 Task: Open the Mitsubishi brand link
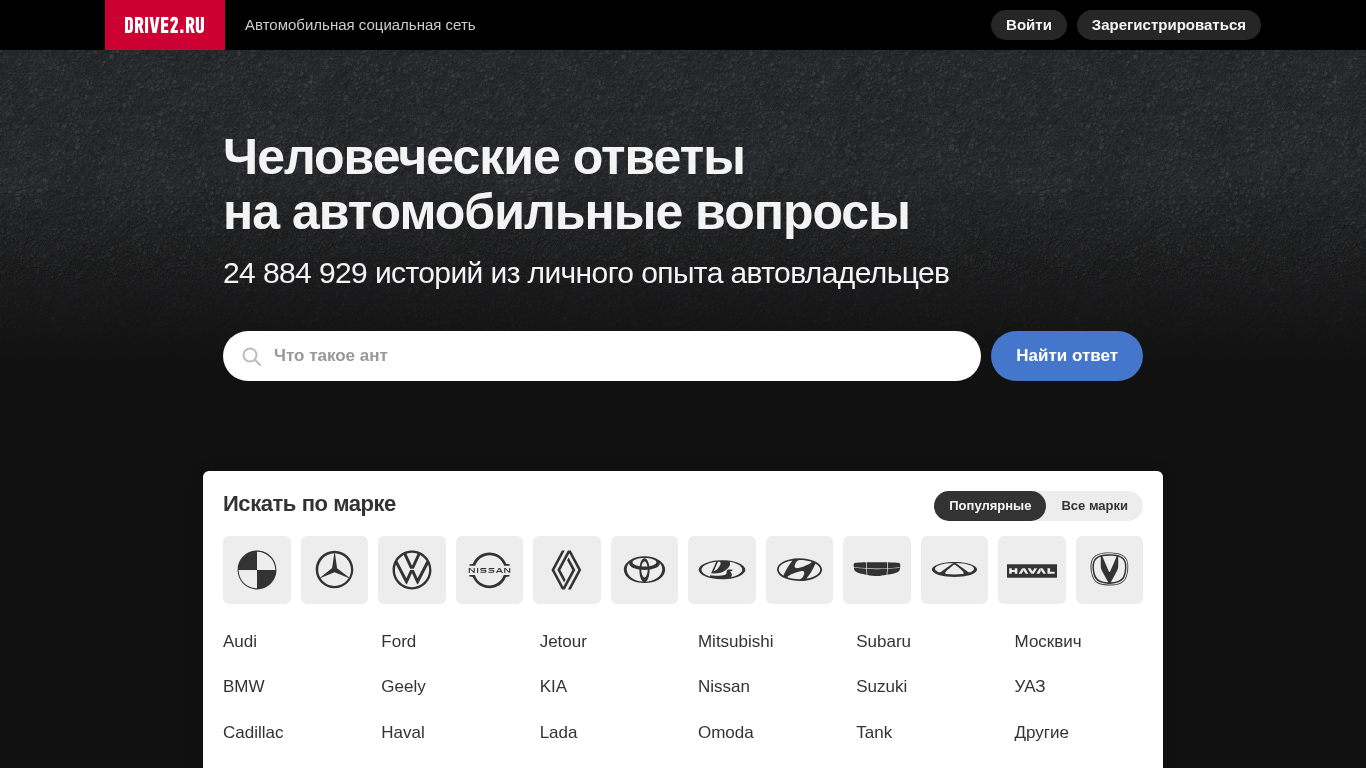736,642
